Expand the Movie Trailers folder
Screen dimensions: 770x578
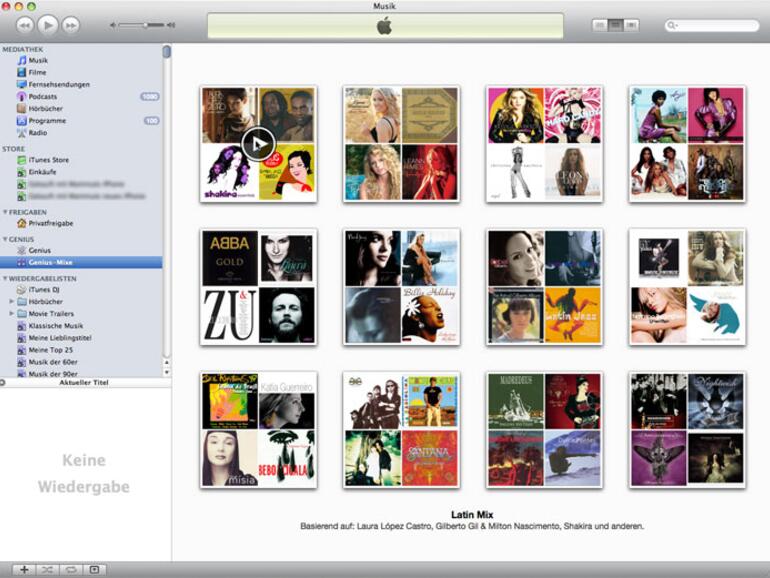click(x=12, y=314)
